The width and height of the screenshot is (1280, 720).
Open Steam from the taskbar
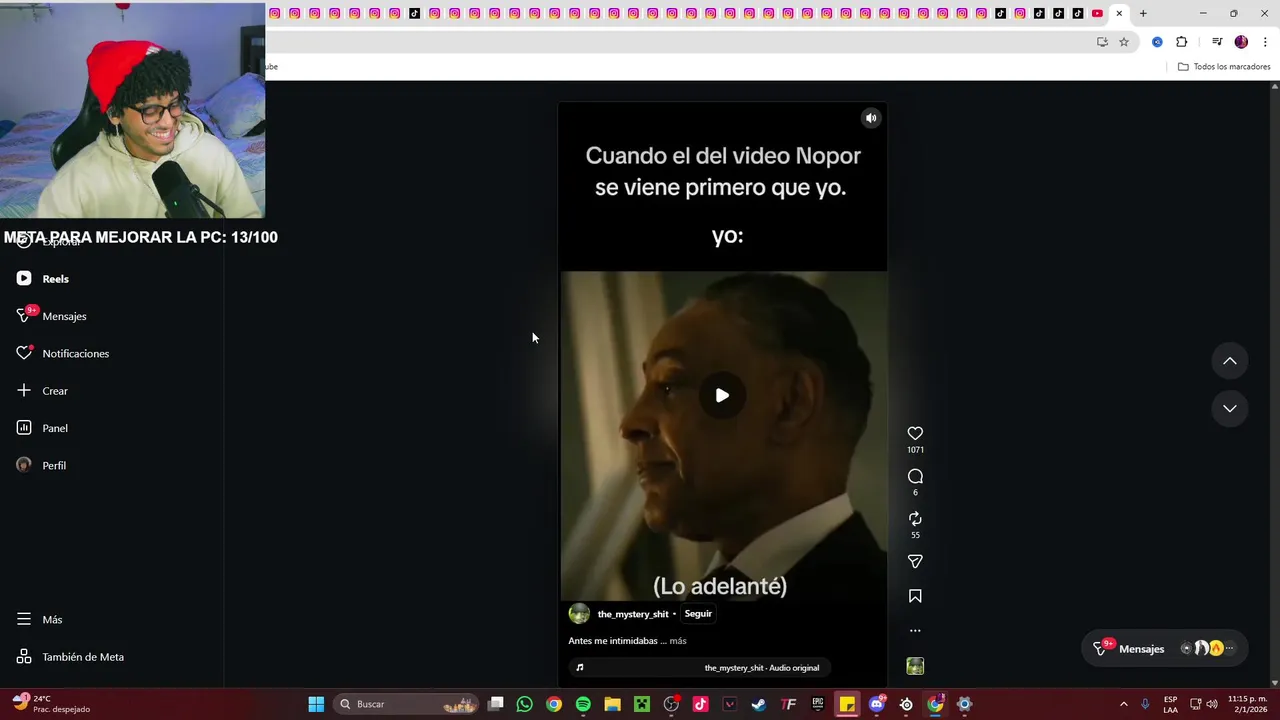[x=759, y=704]
